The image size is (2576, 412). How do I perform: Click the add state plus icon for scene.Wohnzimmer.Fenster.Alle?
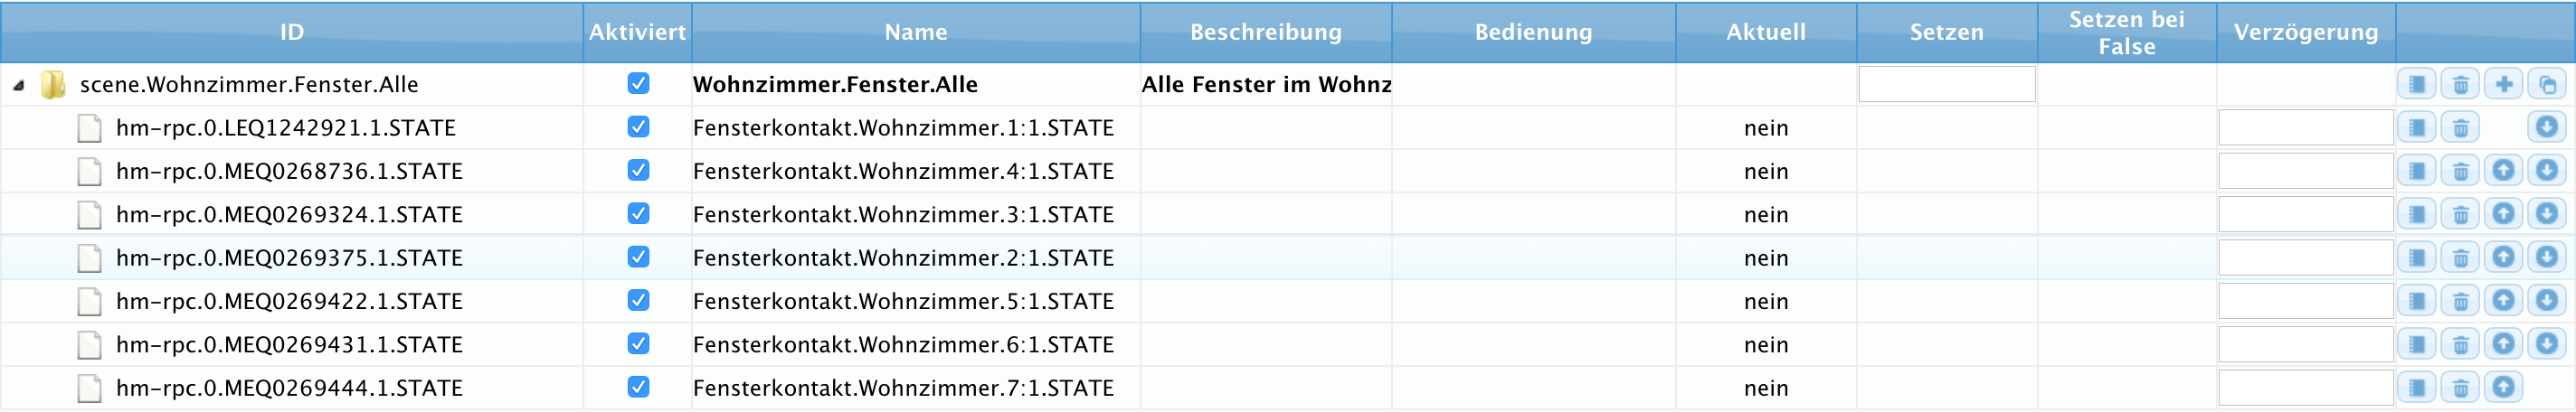tap(2503, 85)
